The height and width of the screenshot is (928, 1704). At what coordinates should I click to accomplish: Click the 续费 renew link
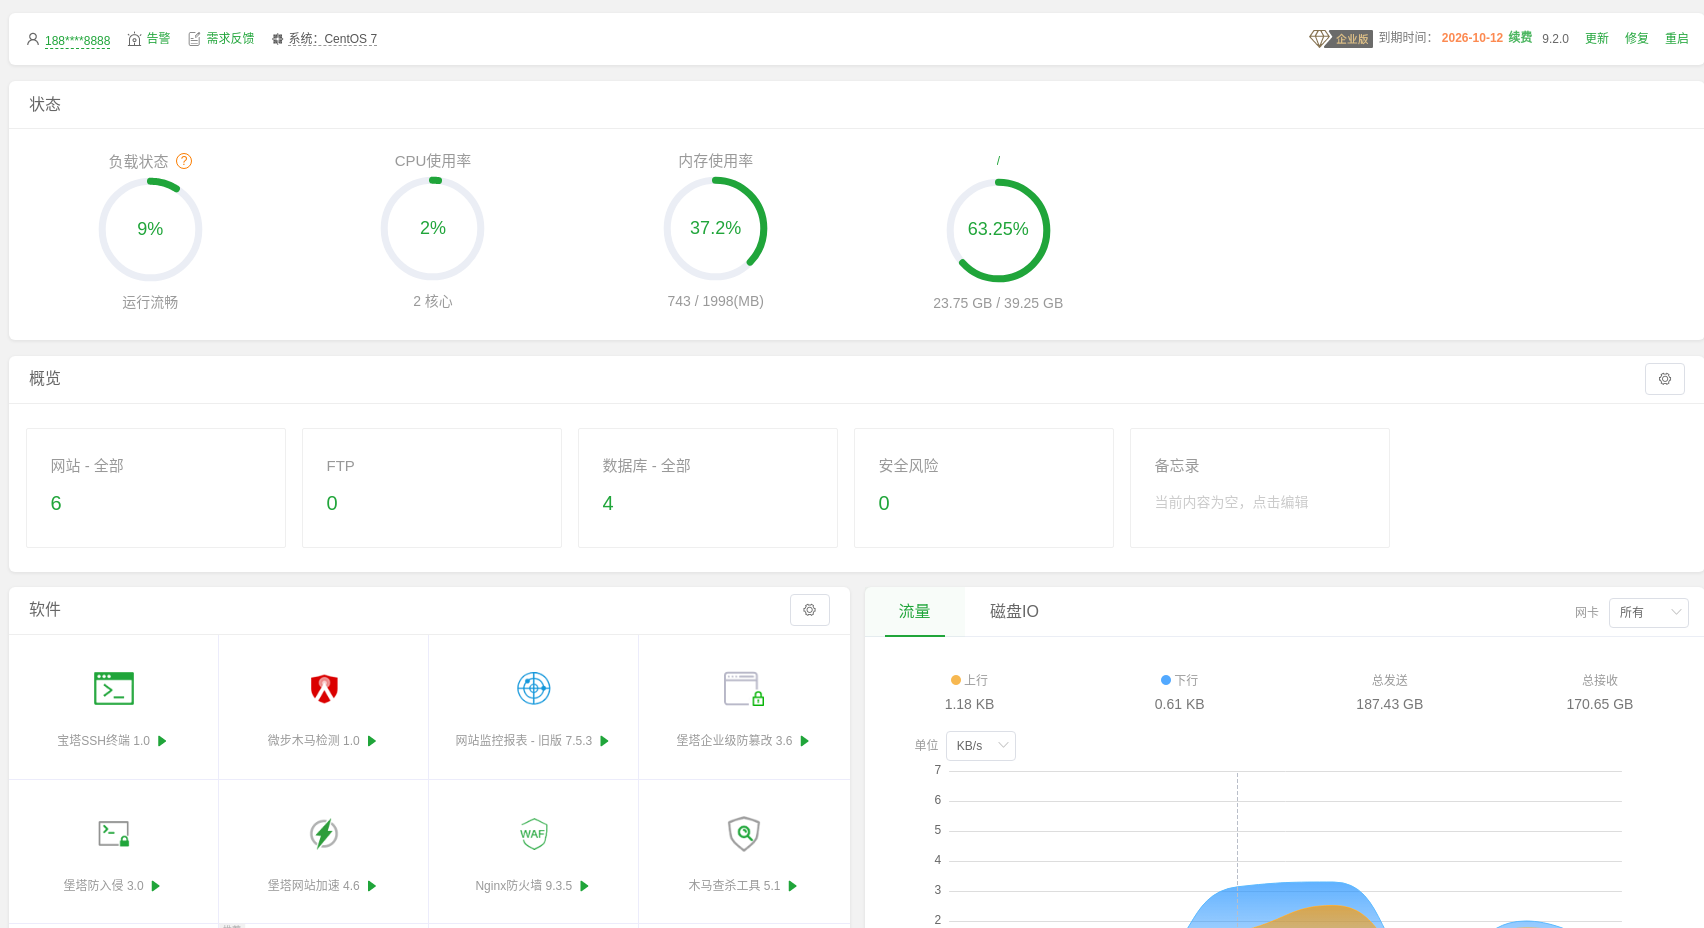[x=1520, y=37]
